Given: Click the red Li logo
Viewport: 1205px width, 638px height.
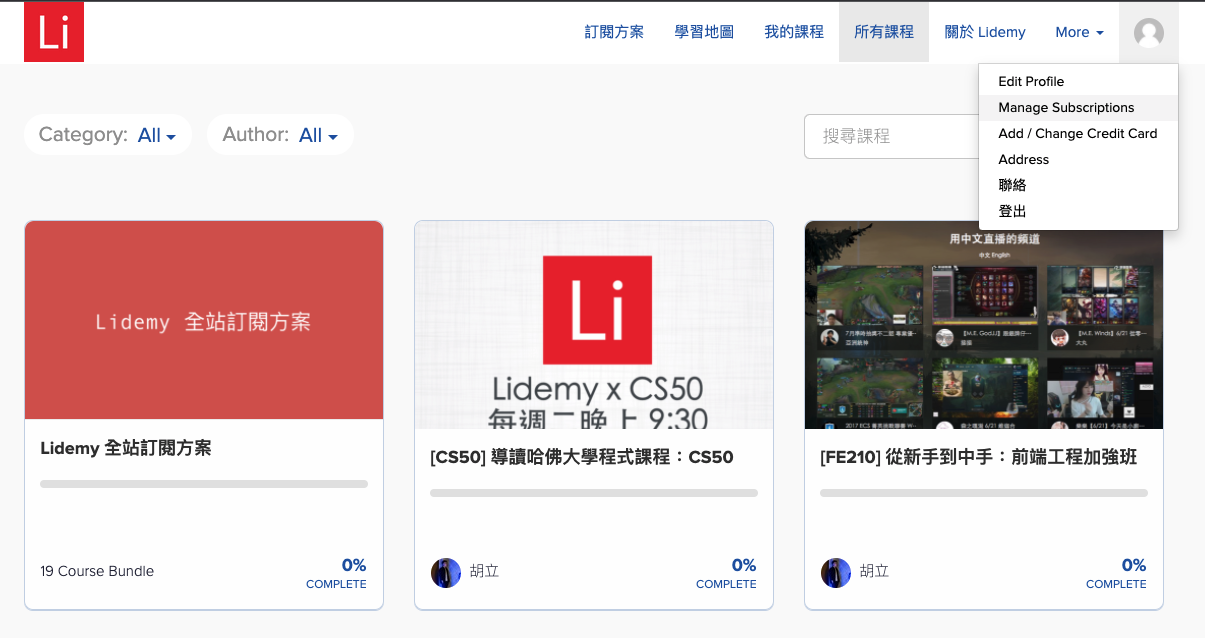Looking at the screenshot, I should pyautogui.click(x=54, y=32).
